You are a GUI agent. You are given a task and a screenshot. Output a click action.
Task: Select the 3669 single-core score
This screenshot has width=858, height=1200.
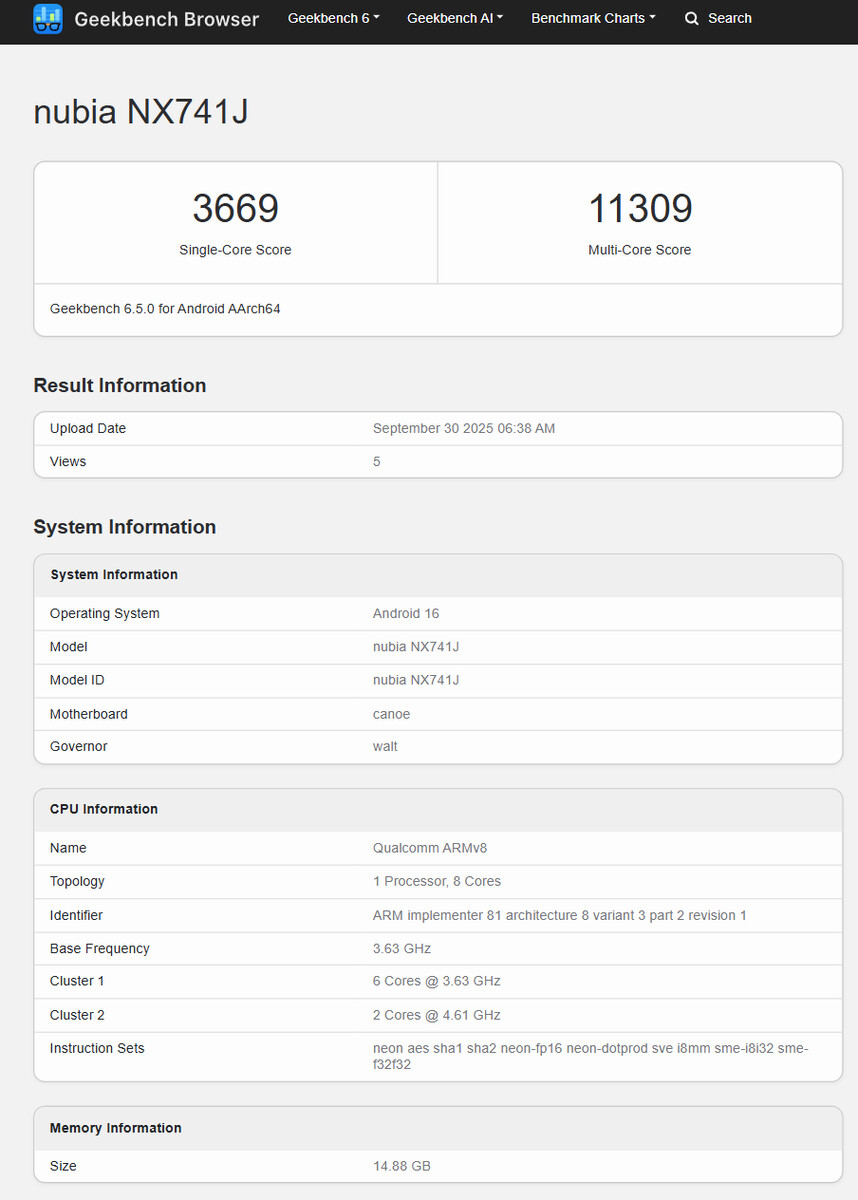(x=235, y=208)
